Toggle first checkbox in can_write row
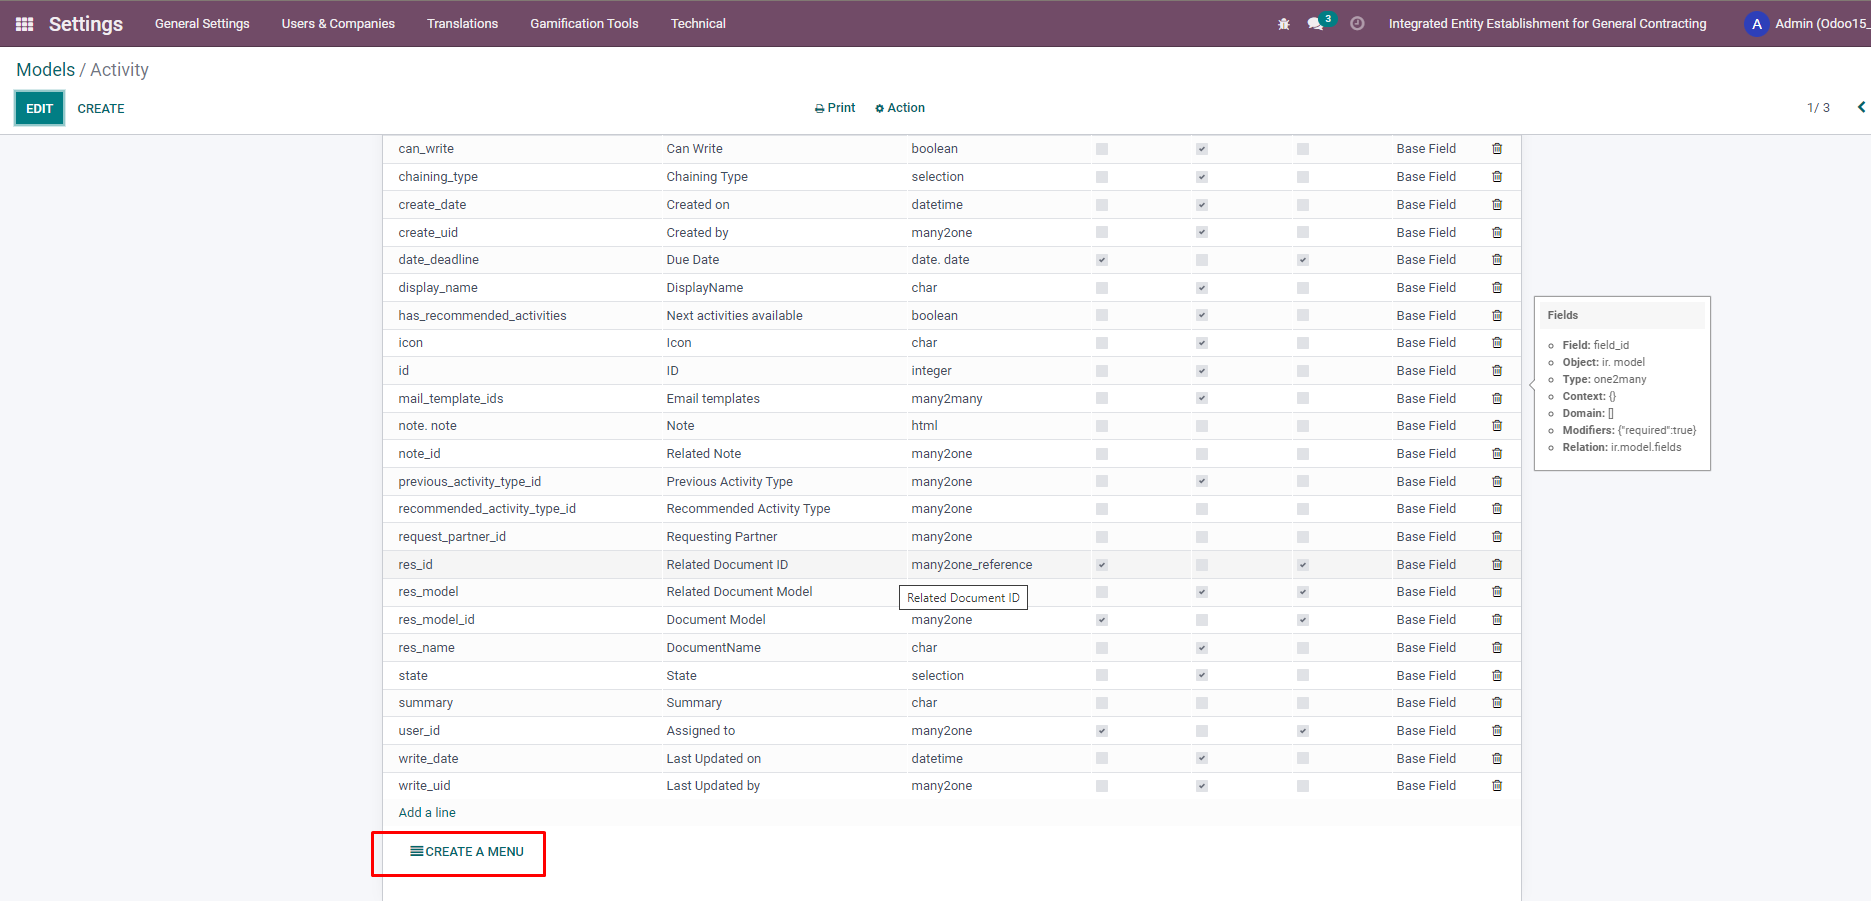The image size is (1871, 901). point(1102,149)
